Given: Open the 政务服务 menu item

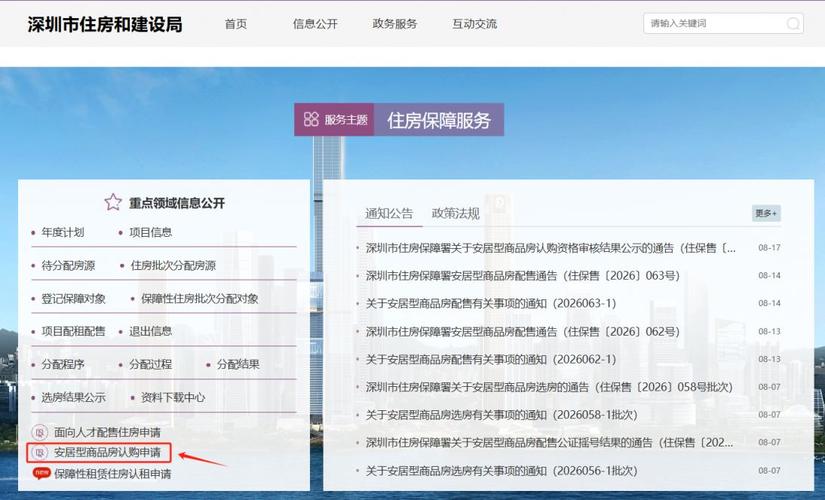Looking at the screenshot, I should point(395,24).
